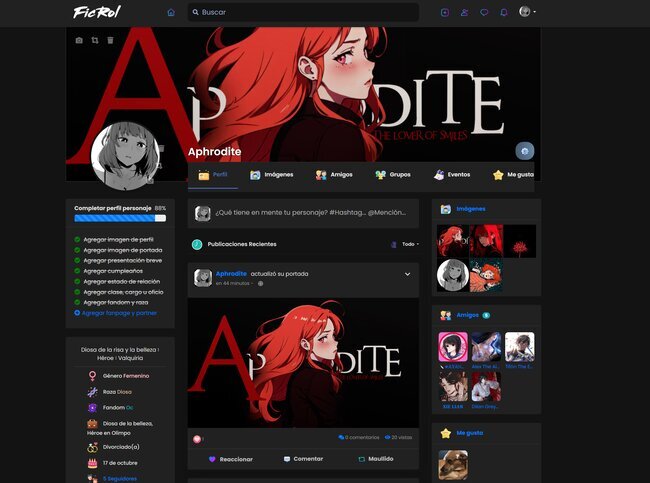Open profile settings gear button
650x483 pixels.
click(x=525, y=151)
